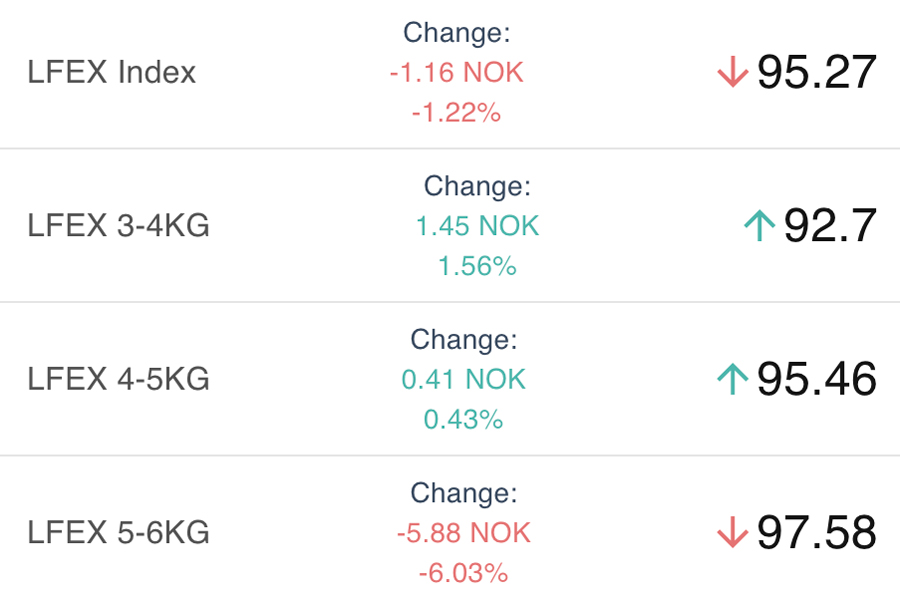The image size is (900, 603).
Task: Click the green up arrow beside 92.7
Action: click(x=760, y=226)
